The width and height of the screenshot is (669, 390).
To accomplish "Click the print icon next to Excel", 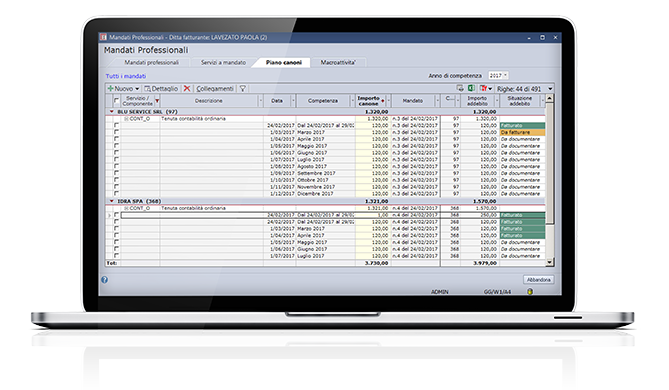I will coord(460,88).
